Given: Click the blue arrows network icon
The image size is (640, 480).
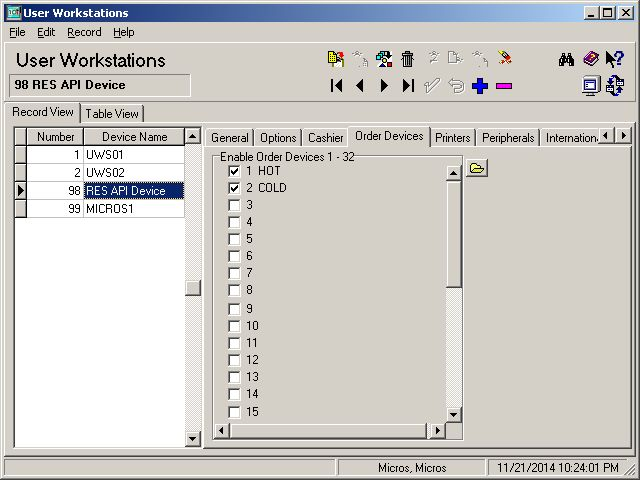Looking at the screenshot, I should pos(615,86).
